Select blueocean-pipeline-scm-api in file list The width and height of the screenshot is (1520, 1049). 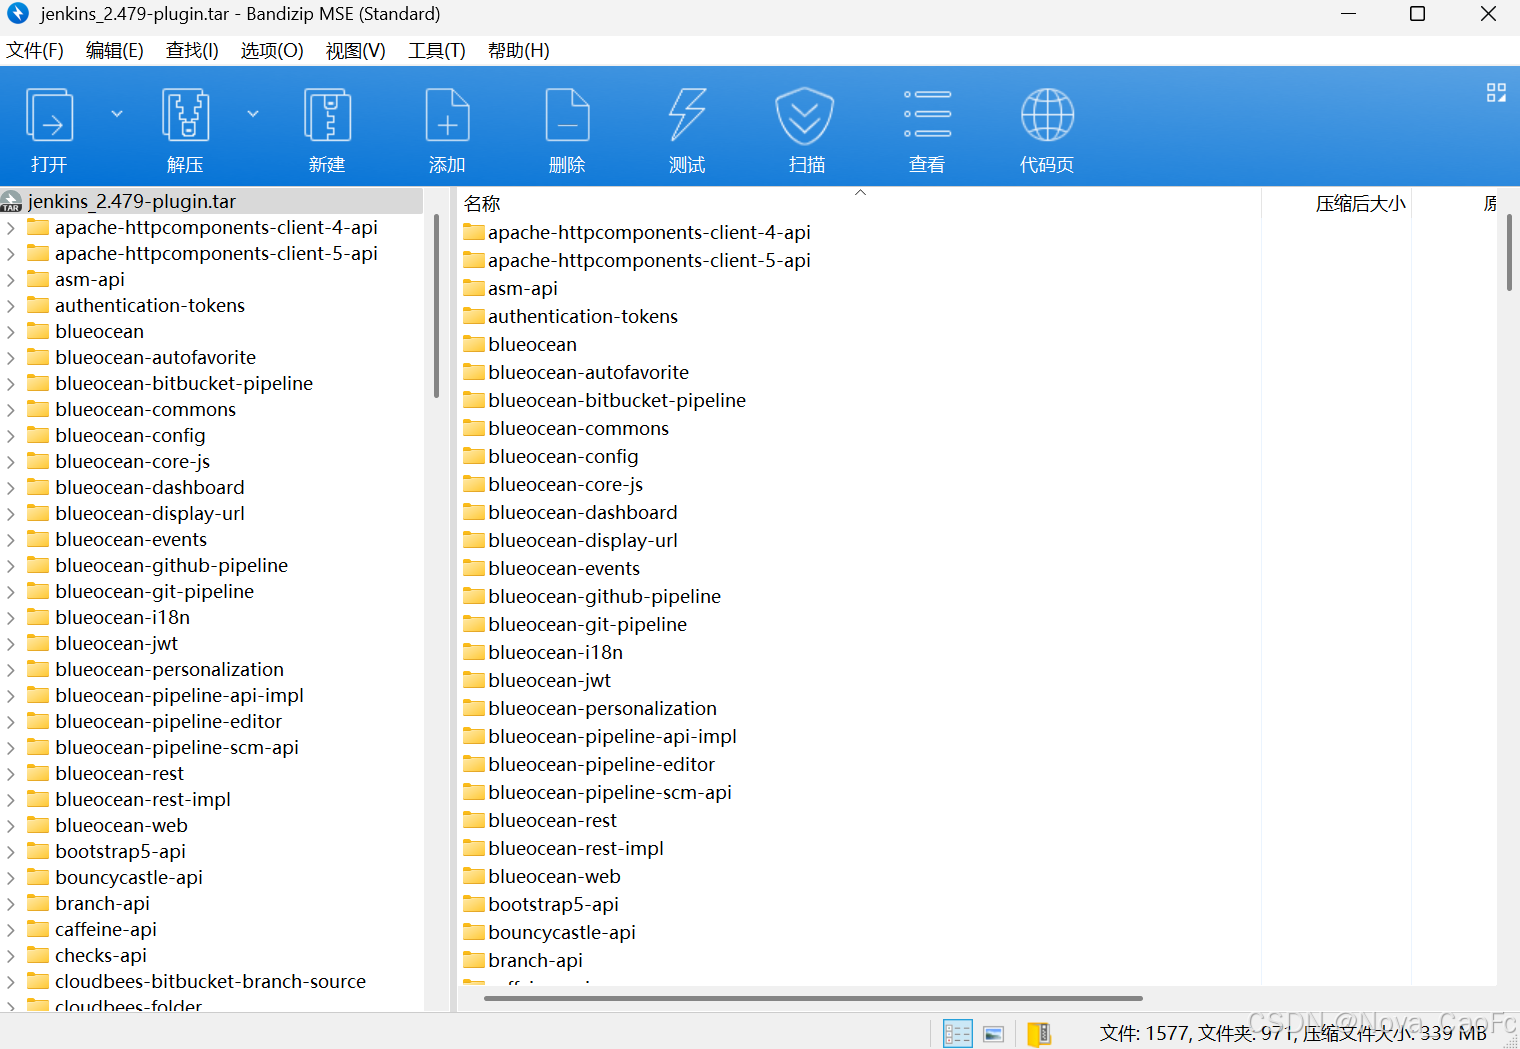[x=610, y=792]
